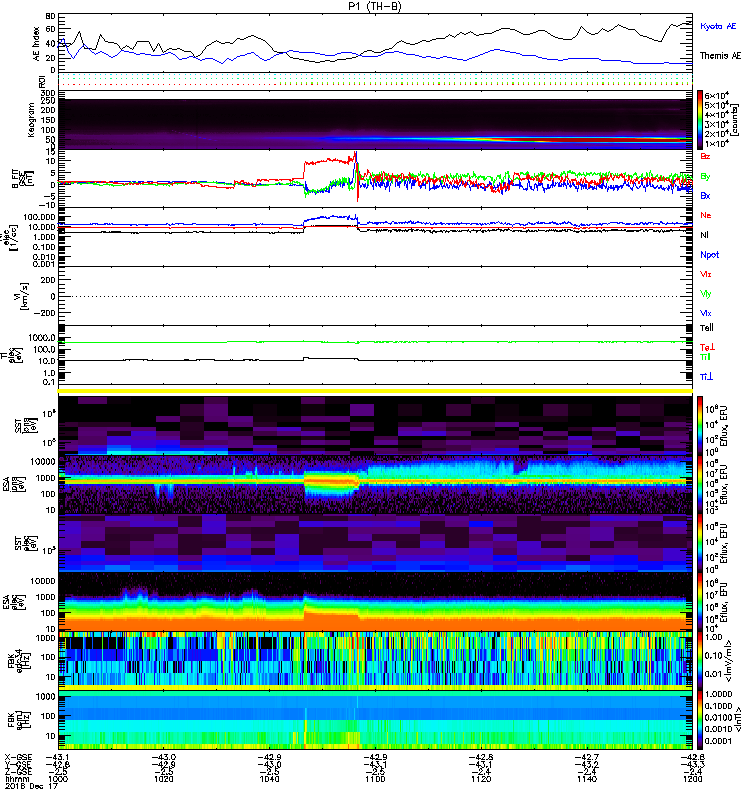Pick the Keogram counts color bar
The width and height of the screenshot is (750, 800).
pos(699,120)
